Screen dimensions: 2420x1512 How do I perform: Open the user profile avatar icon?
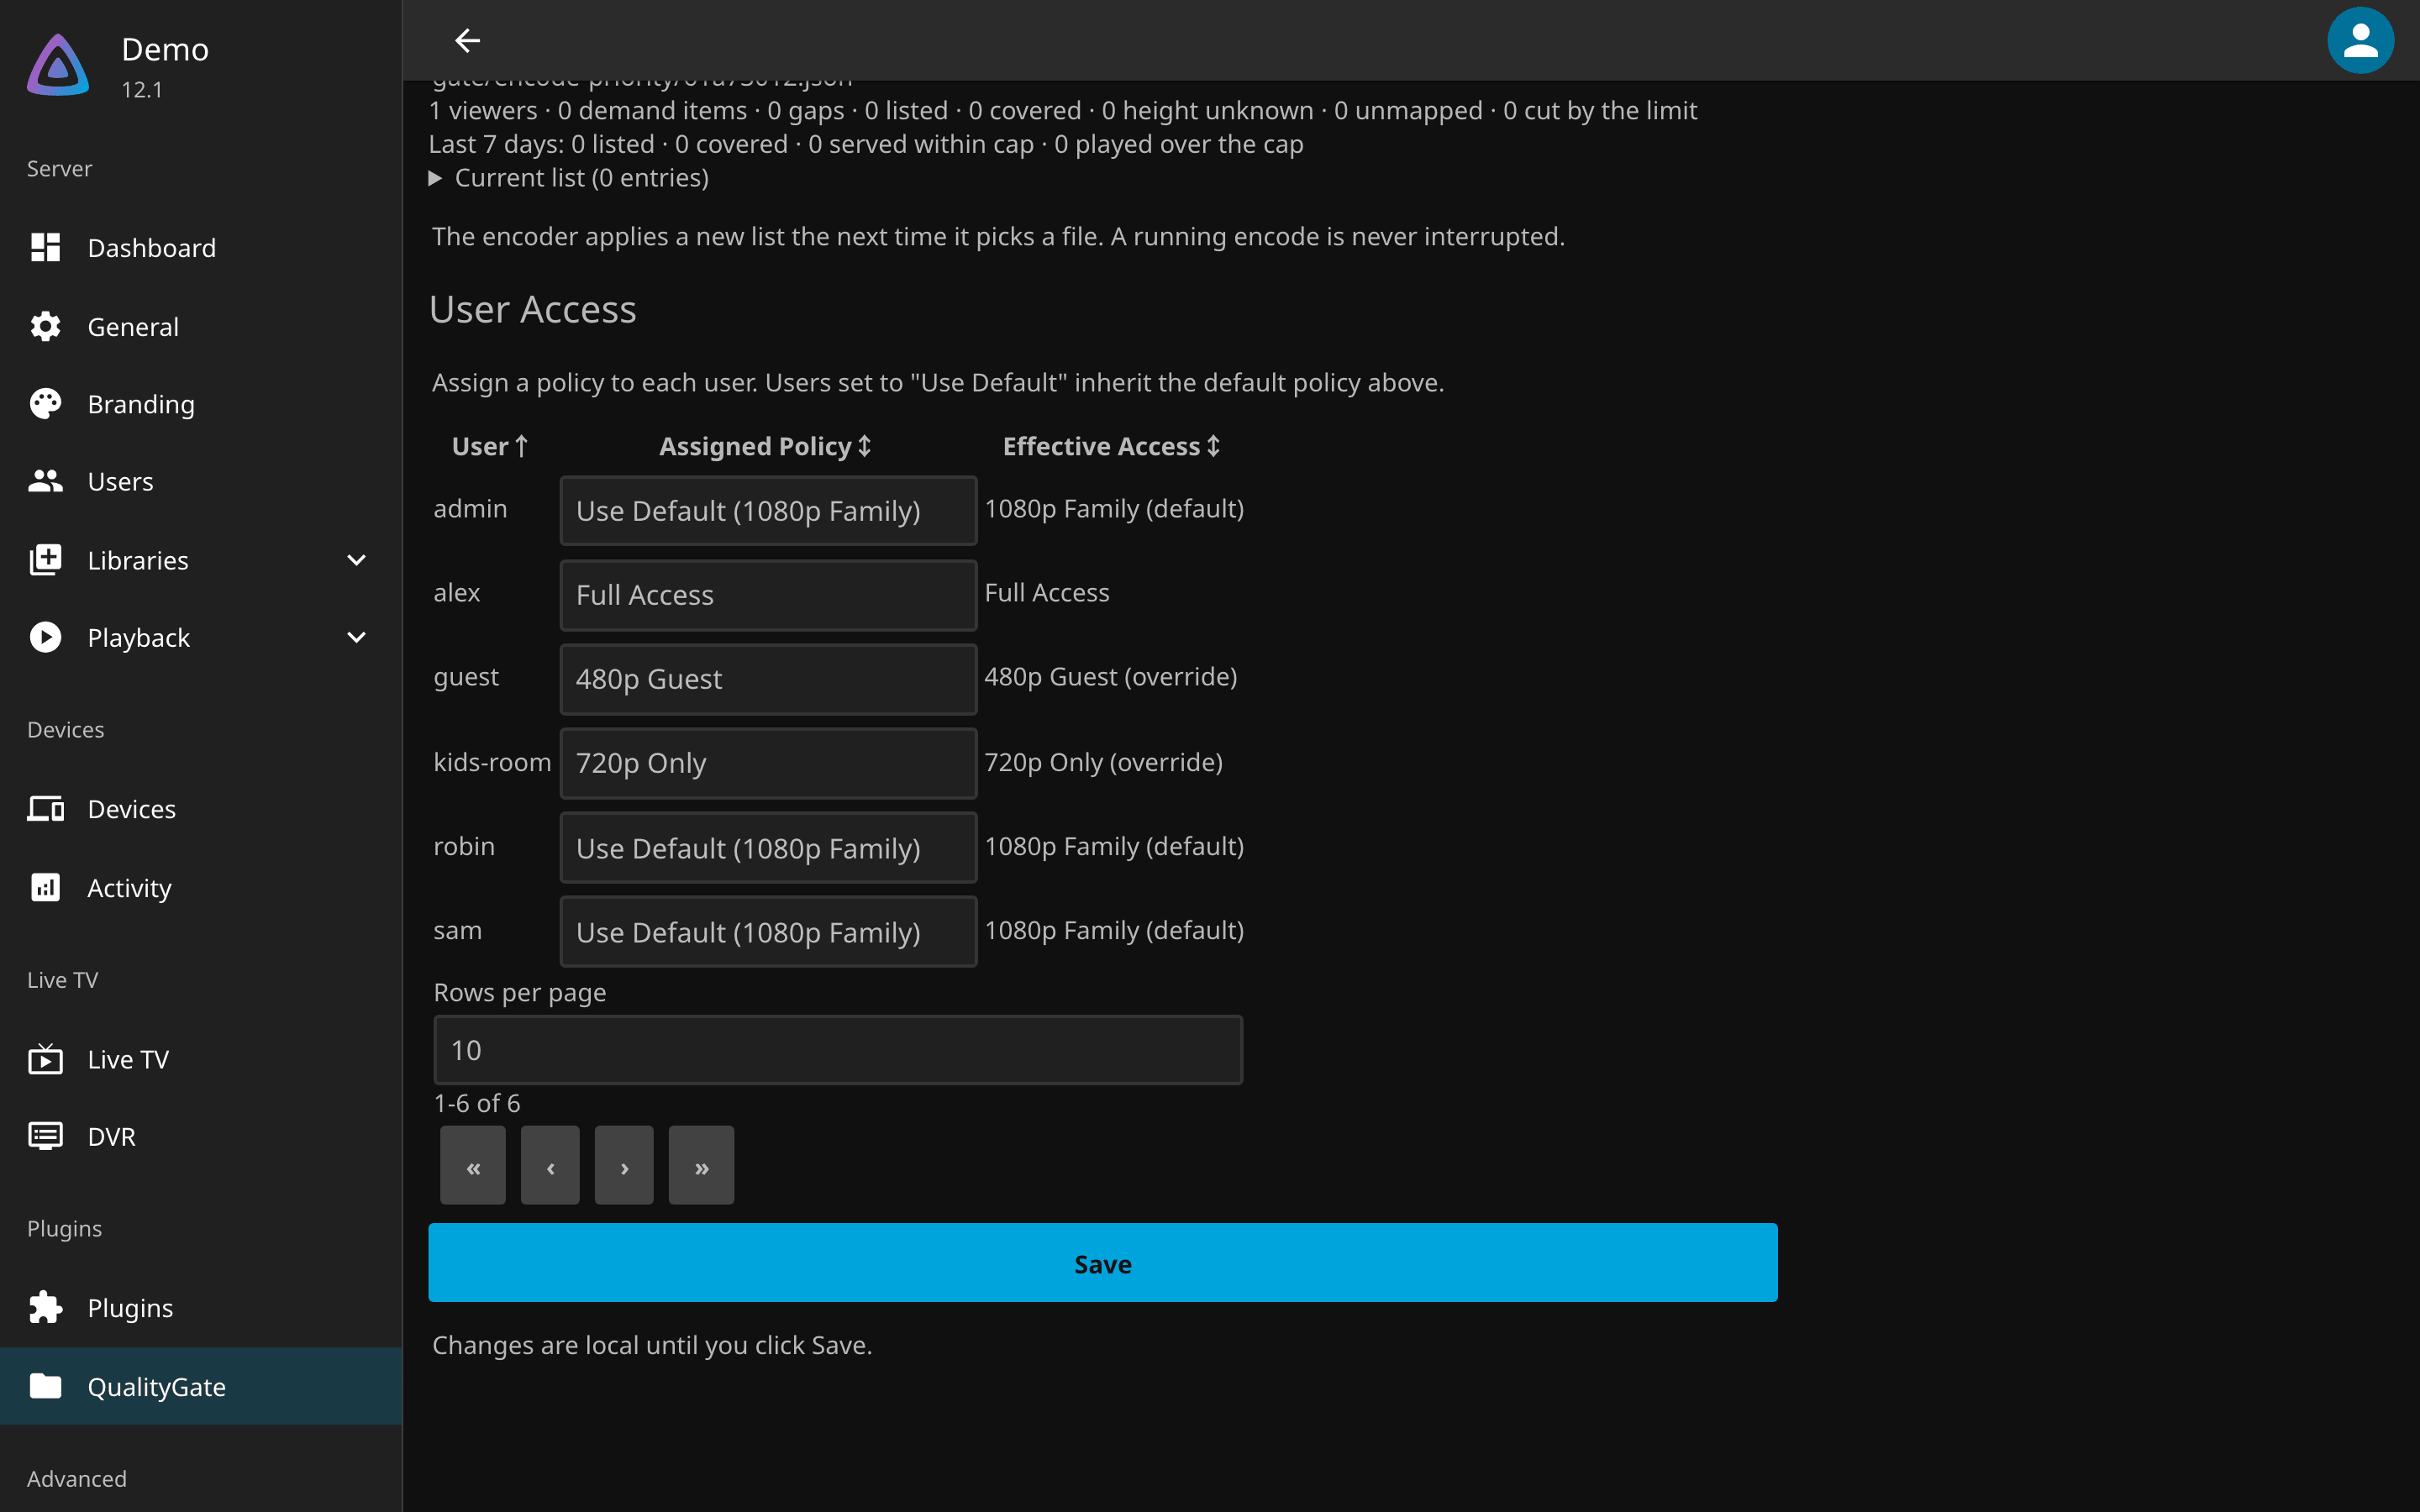(x=2360, y=40)
